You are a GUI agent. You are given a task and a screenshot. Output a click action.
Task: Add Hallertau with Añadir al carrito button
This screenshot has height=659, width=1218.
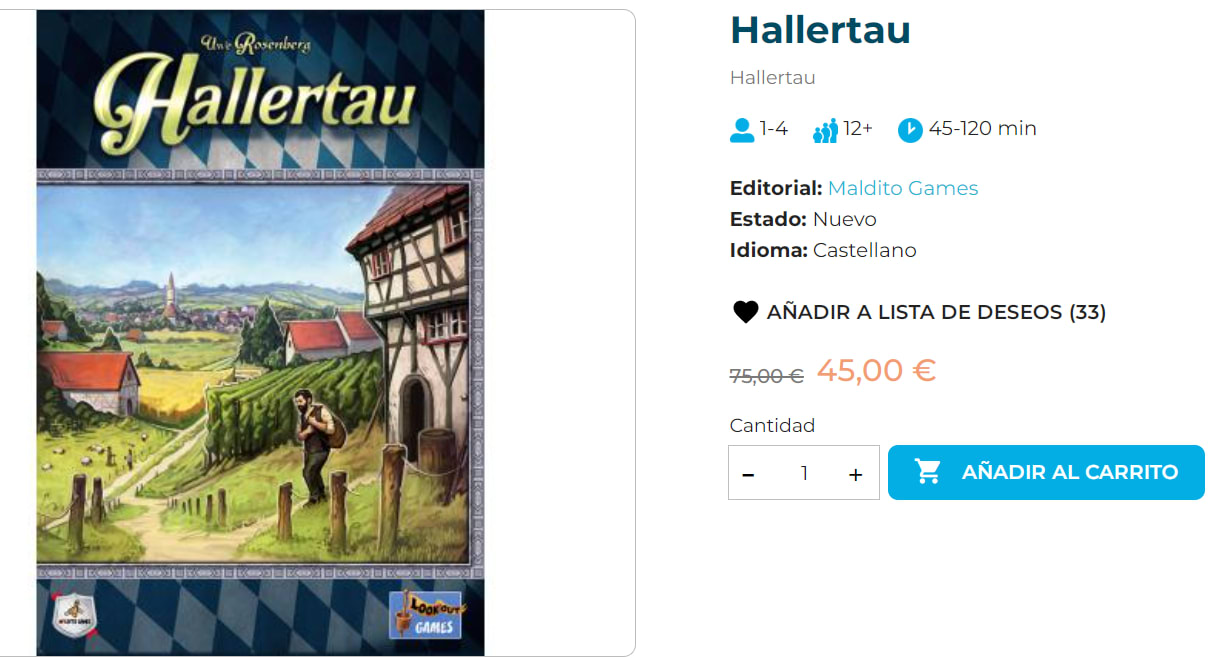[1046, 472]
